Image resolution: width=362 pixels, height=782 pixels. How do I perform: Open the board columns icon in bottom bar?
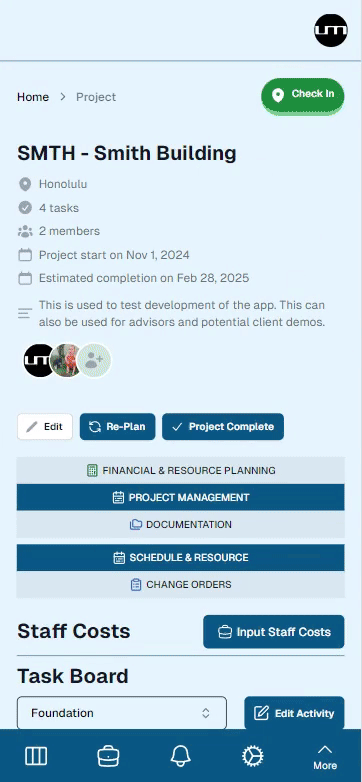[36, 756]
